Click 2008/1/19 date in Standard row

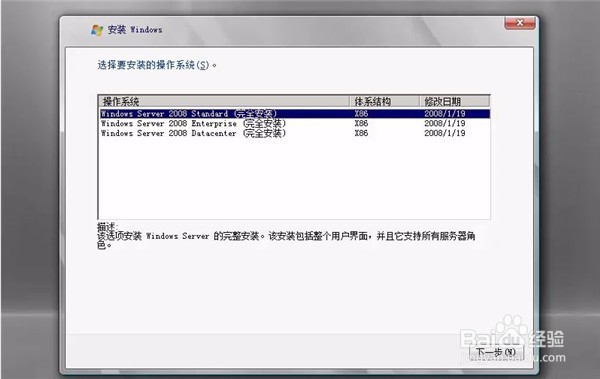pyautogui.click(x=445, y=114)
